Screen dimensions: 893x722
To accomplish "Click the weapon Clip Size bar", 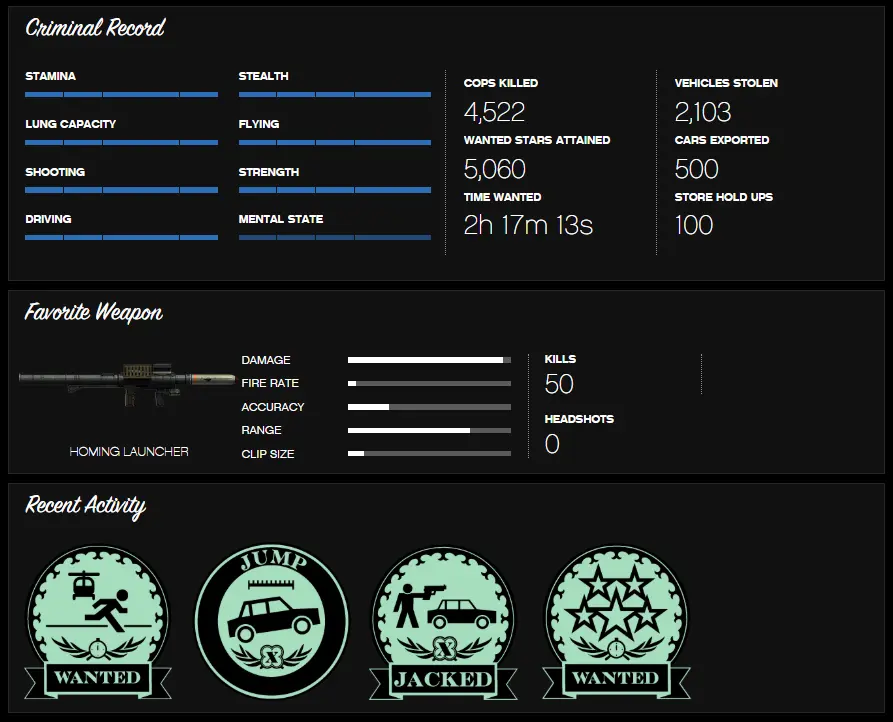I will click(x=429, y=454).
